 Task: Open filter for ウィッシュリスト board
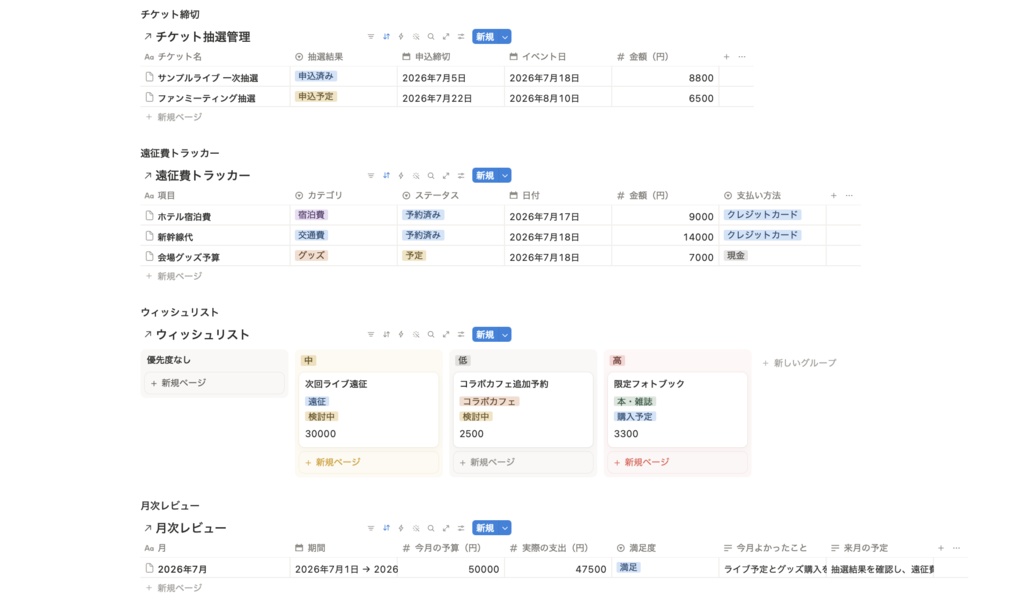(x=371, y=335)
